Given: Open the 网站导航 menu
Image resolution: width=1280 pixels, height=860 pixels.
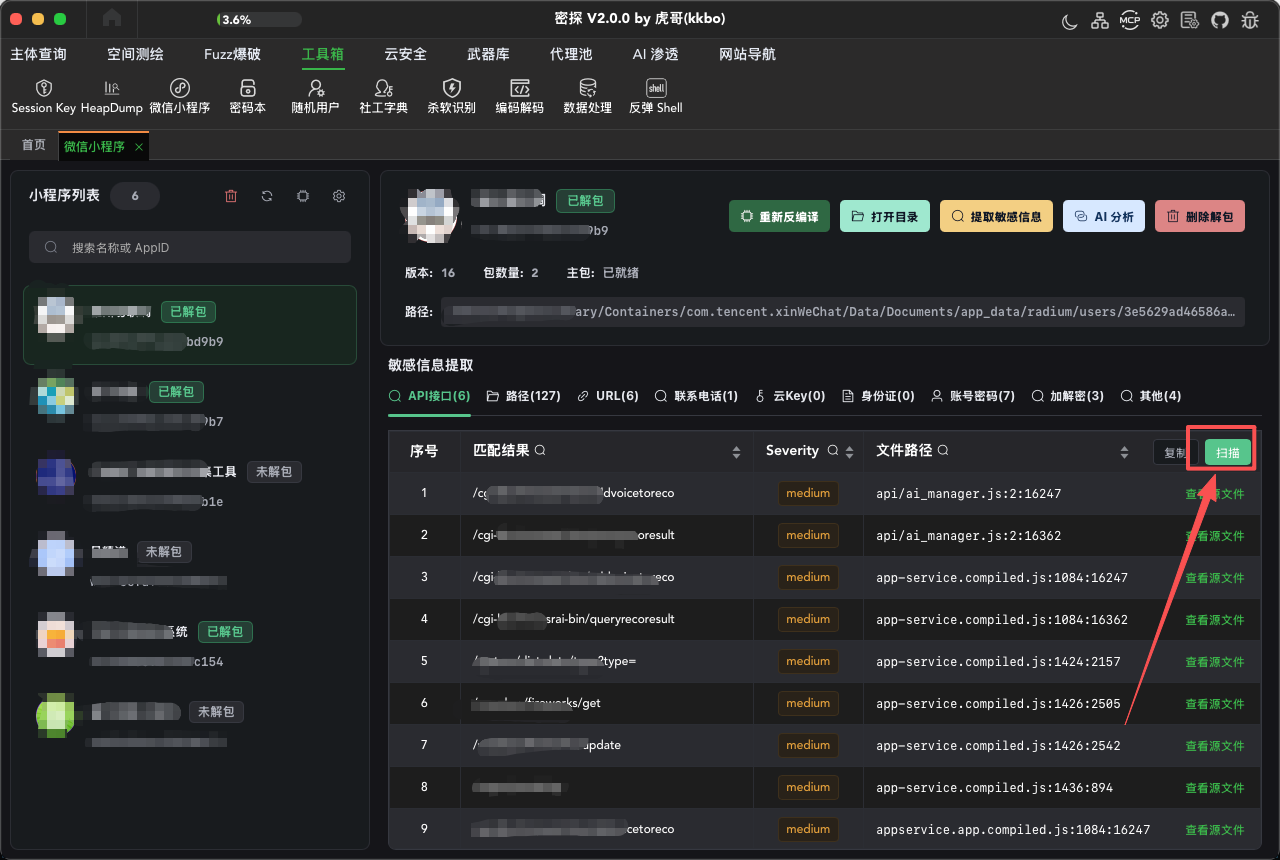Looking at the screenshot, I should point(747,54).
